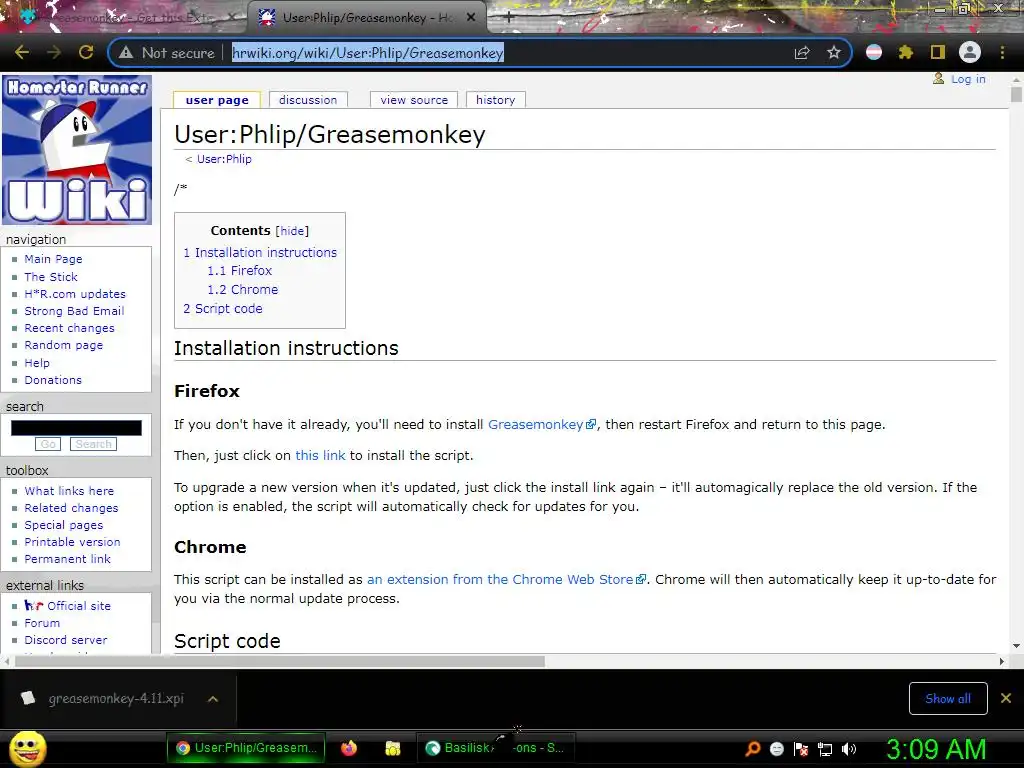
Task: Open Chrome's three-dot menu
Action: (1002, 52)
